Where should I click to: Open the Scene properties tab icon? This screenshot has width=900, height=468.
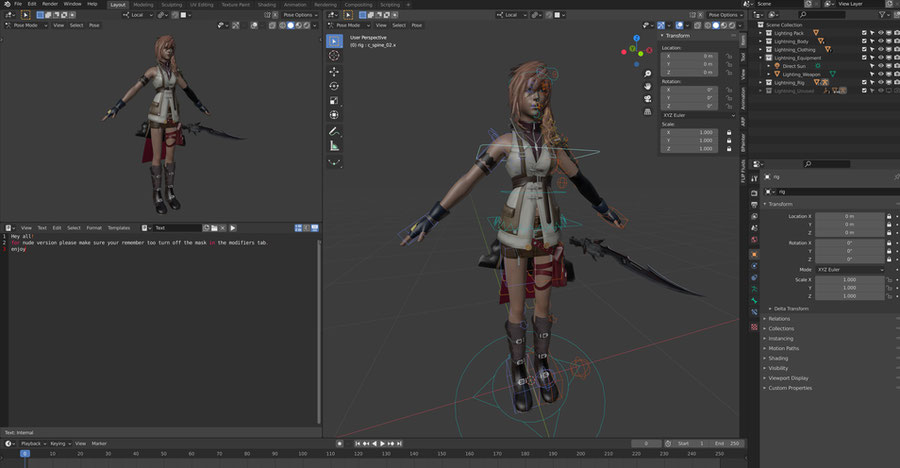(x=754, y=228)
